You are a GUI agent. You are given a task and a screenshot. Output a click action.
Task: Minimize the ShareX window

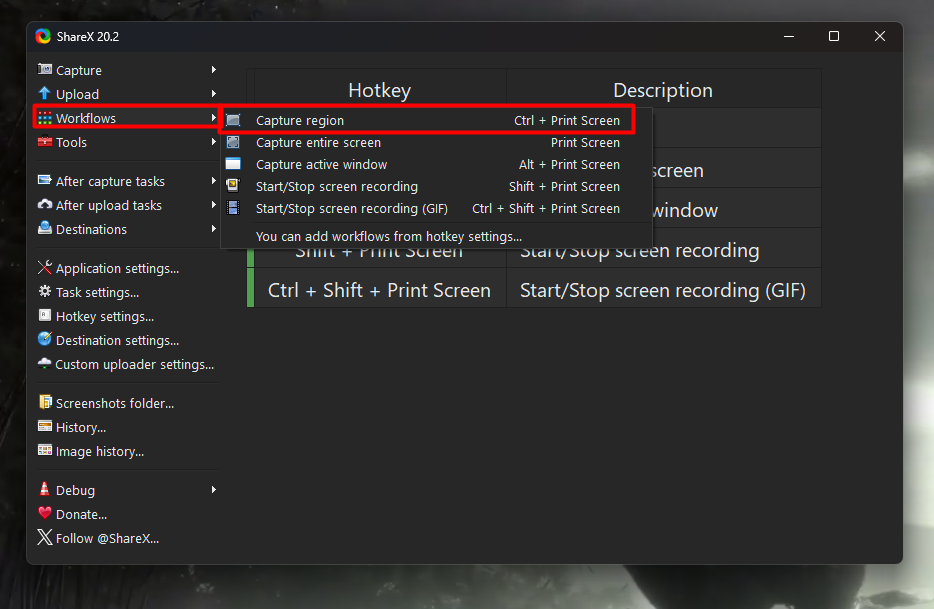(x=789, y=36)
